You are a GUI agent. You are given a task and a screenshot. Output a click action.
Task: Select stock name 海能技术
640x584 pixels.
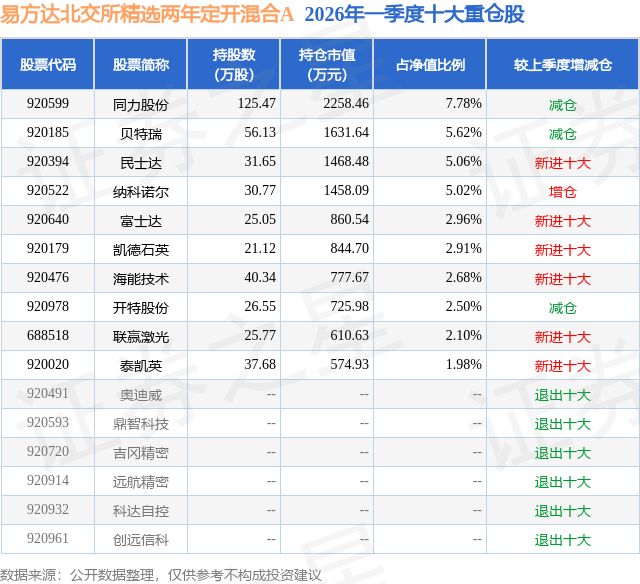point(141,279)
